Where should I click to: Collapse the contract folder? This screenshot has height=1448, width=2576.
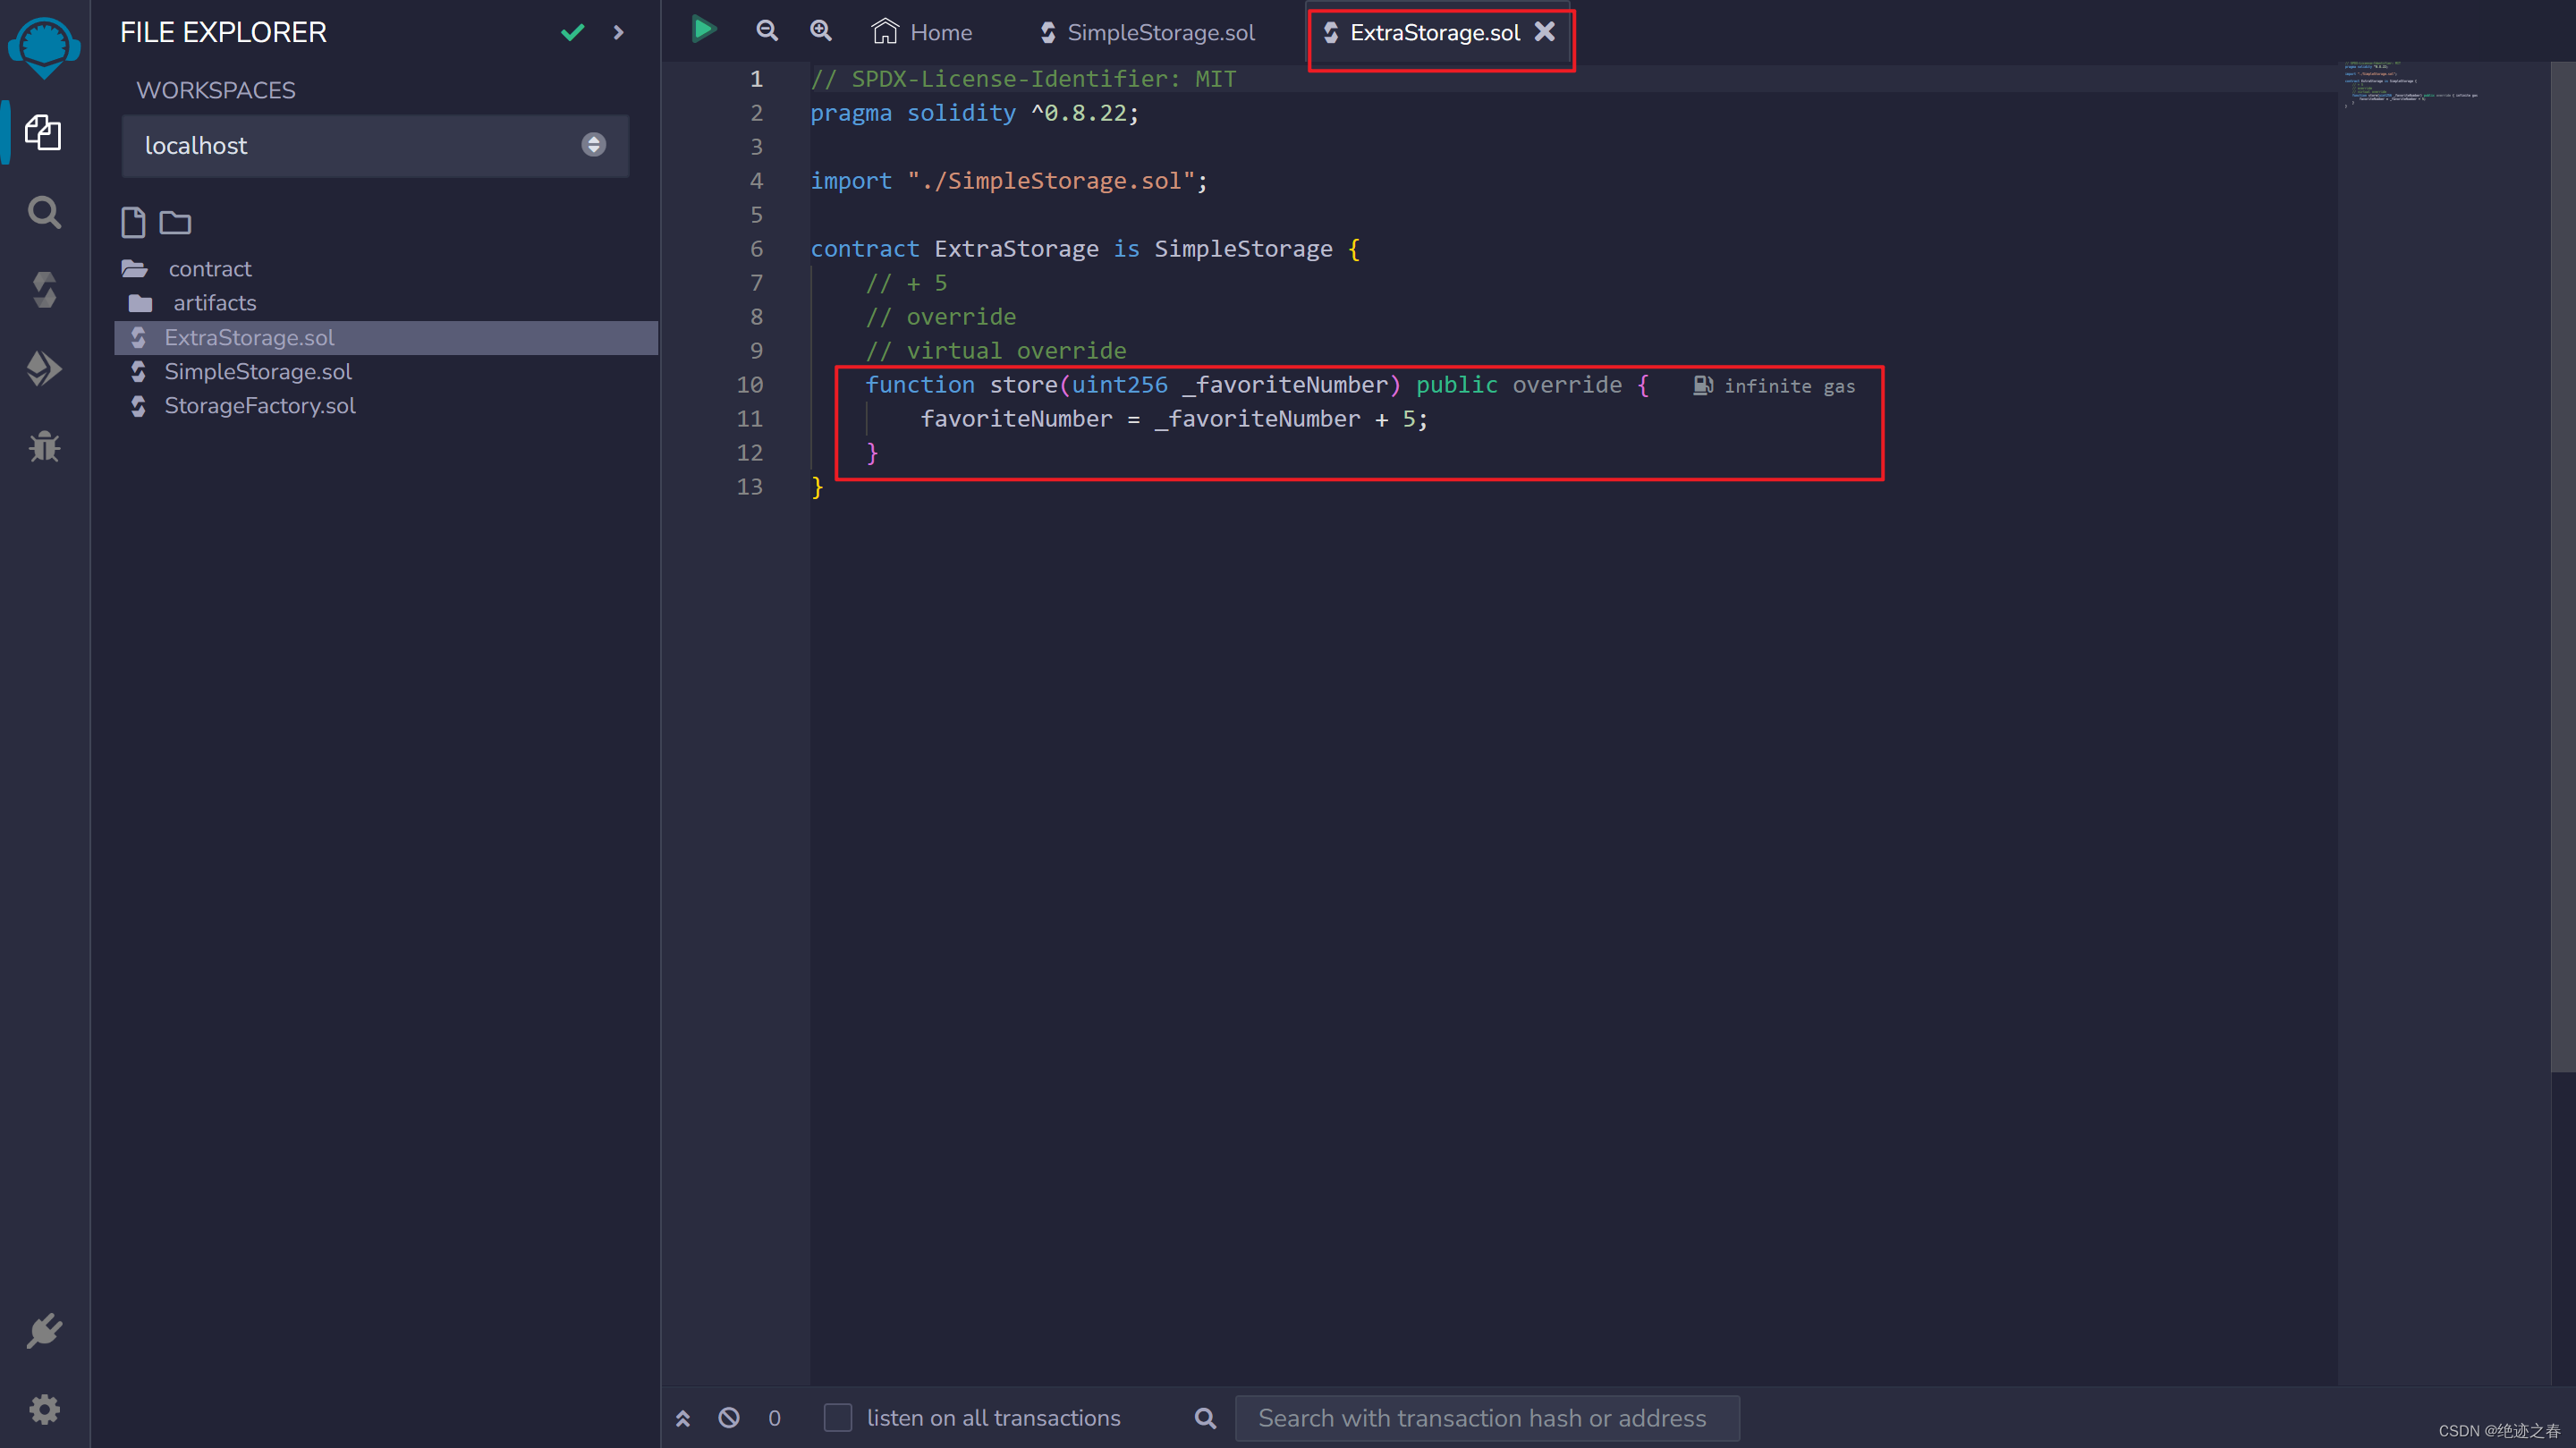pos(209,269)
